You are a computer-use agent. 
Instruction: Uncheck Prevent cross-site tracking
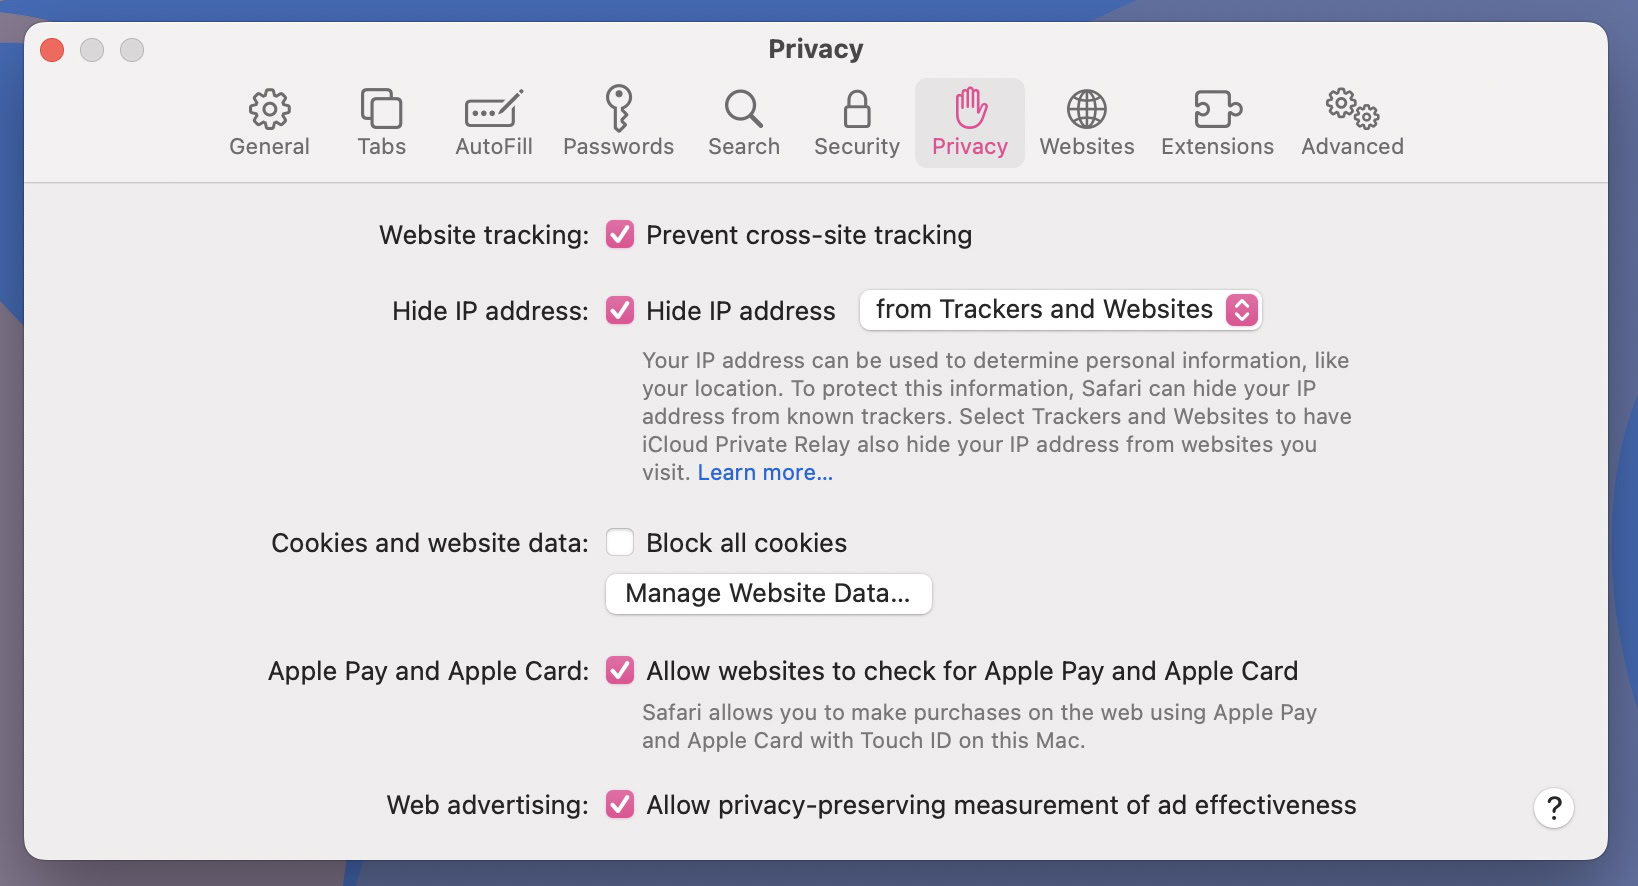point(620,235)
